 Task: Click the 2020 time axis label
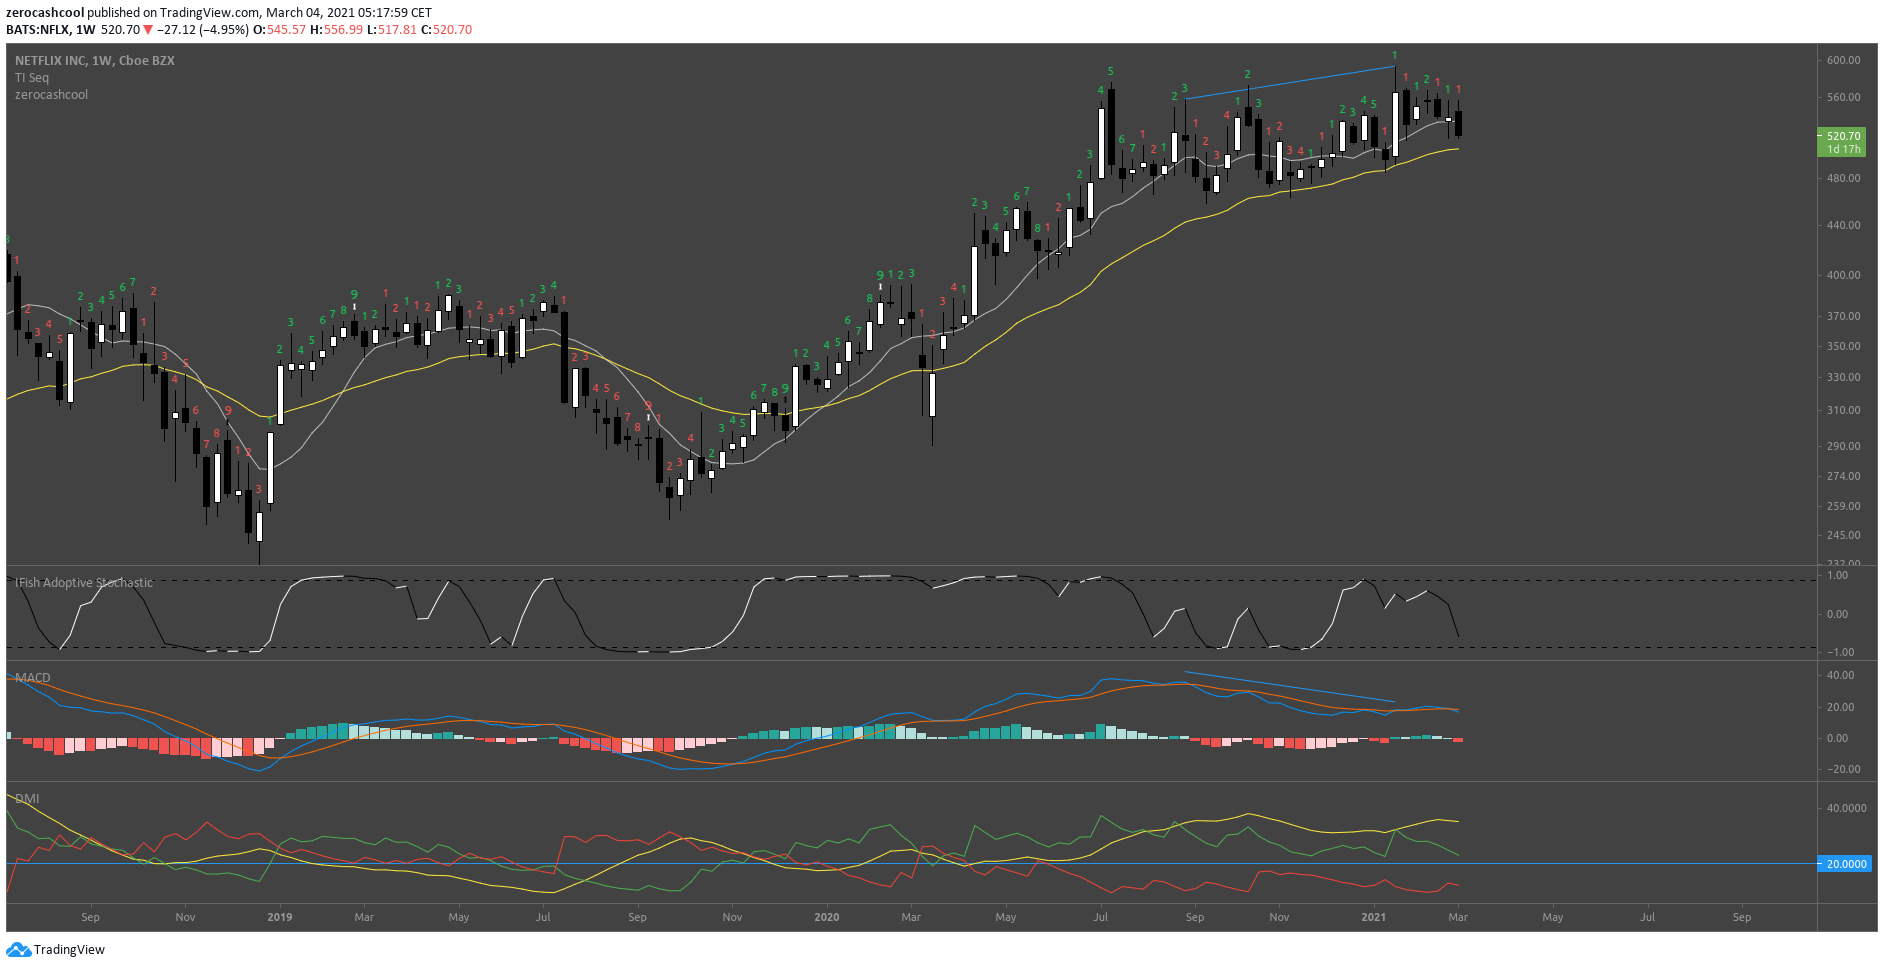point(827,917)
